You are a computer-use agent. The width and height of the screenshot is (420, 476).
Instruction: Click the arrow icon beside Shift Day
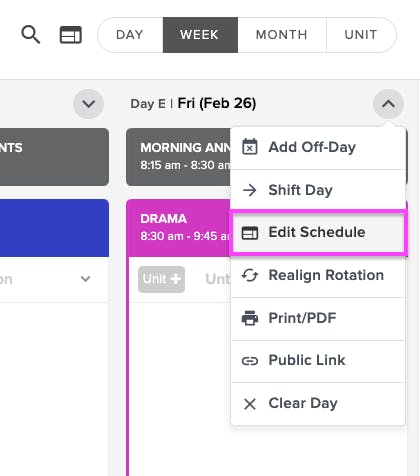click(250, 190)
